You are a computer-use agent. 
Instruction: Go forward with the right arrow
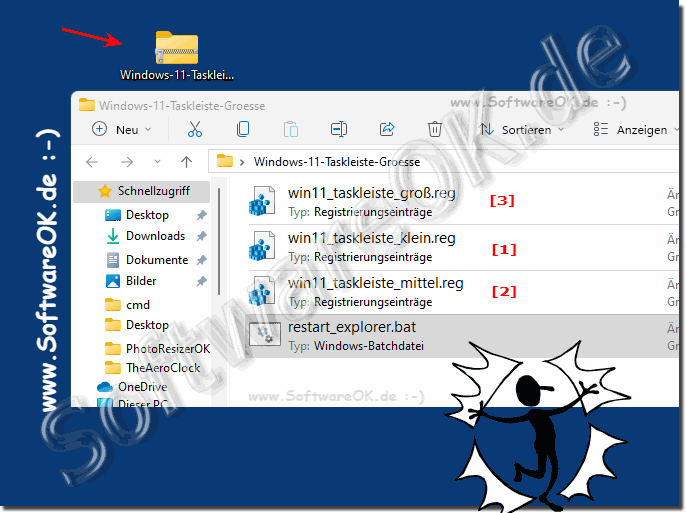coord(127,162)
